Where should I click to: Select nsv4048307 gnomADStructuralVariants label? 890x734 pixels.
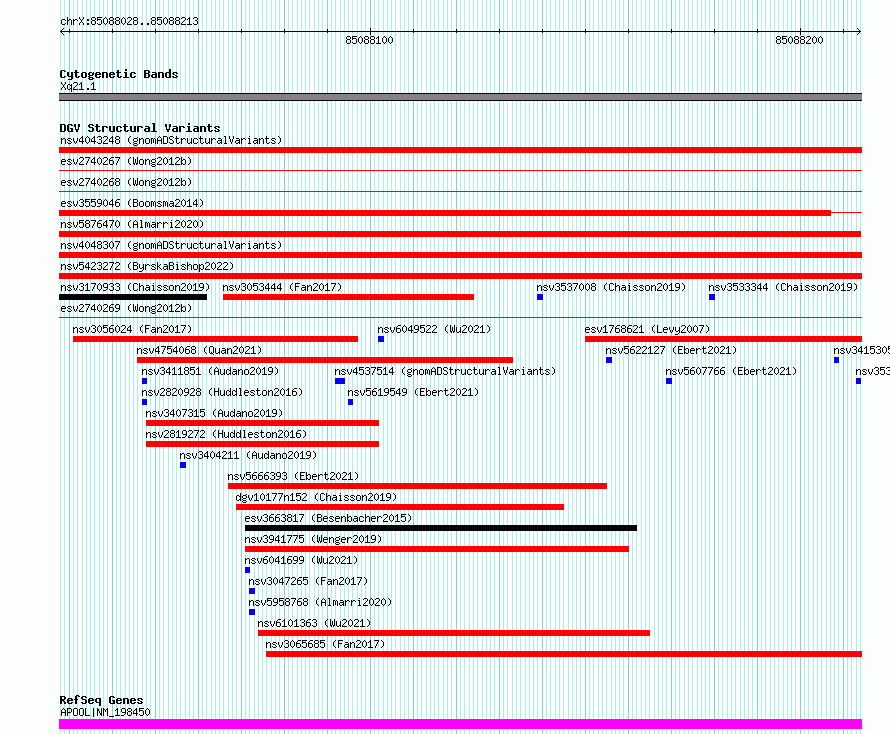[171, 245]
